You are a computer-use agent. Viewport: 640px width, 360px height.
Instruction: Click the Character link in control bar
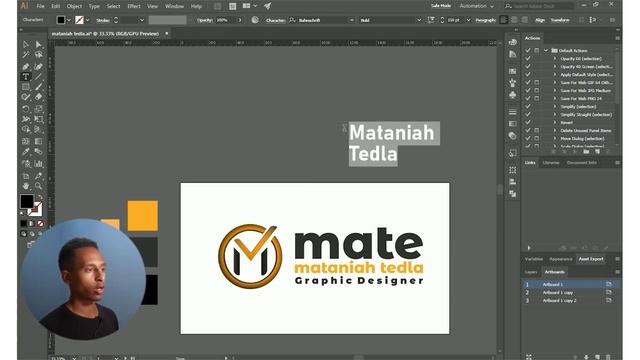click(x=276, y=20)
